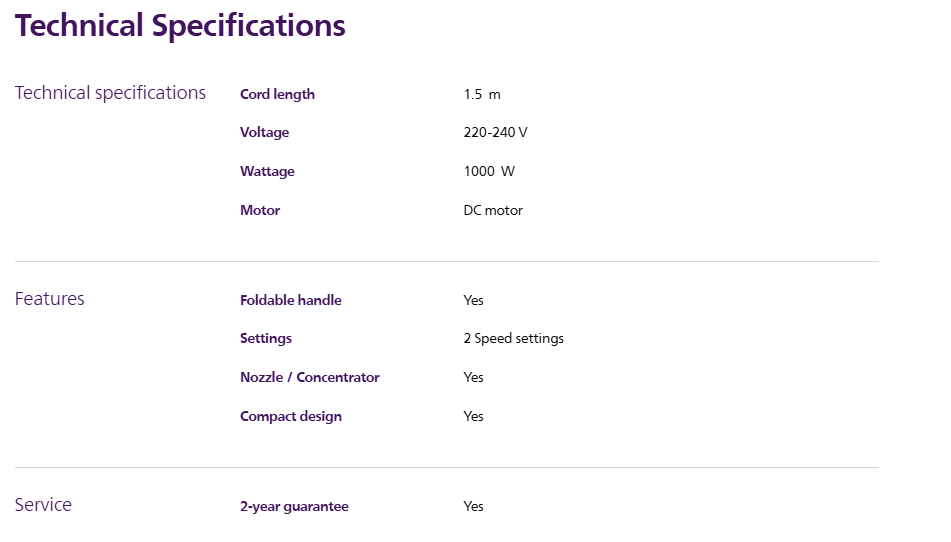
Task: Select the Yes value beside Compact design
Action: (x=473, y=417)
